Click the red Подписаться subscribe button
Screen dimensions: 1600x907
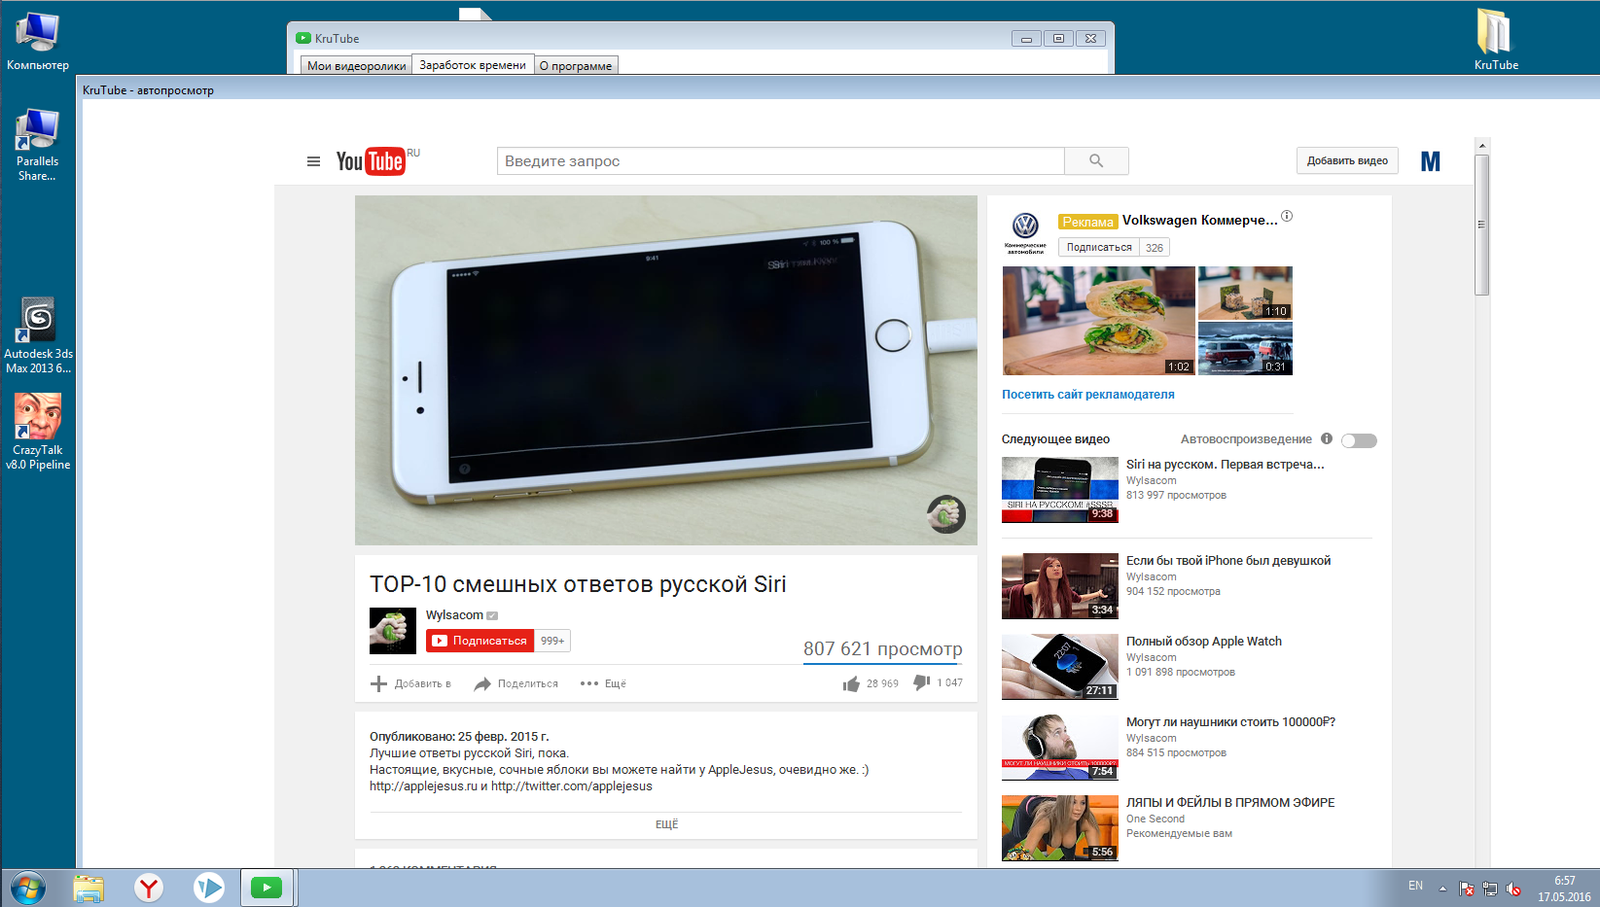click(479, 641)
